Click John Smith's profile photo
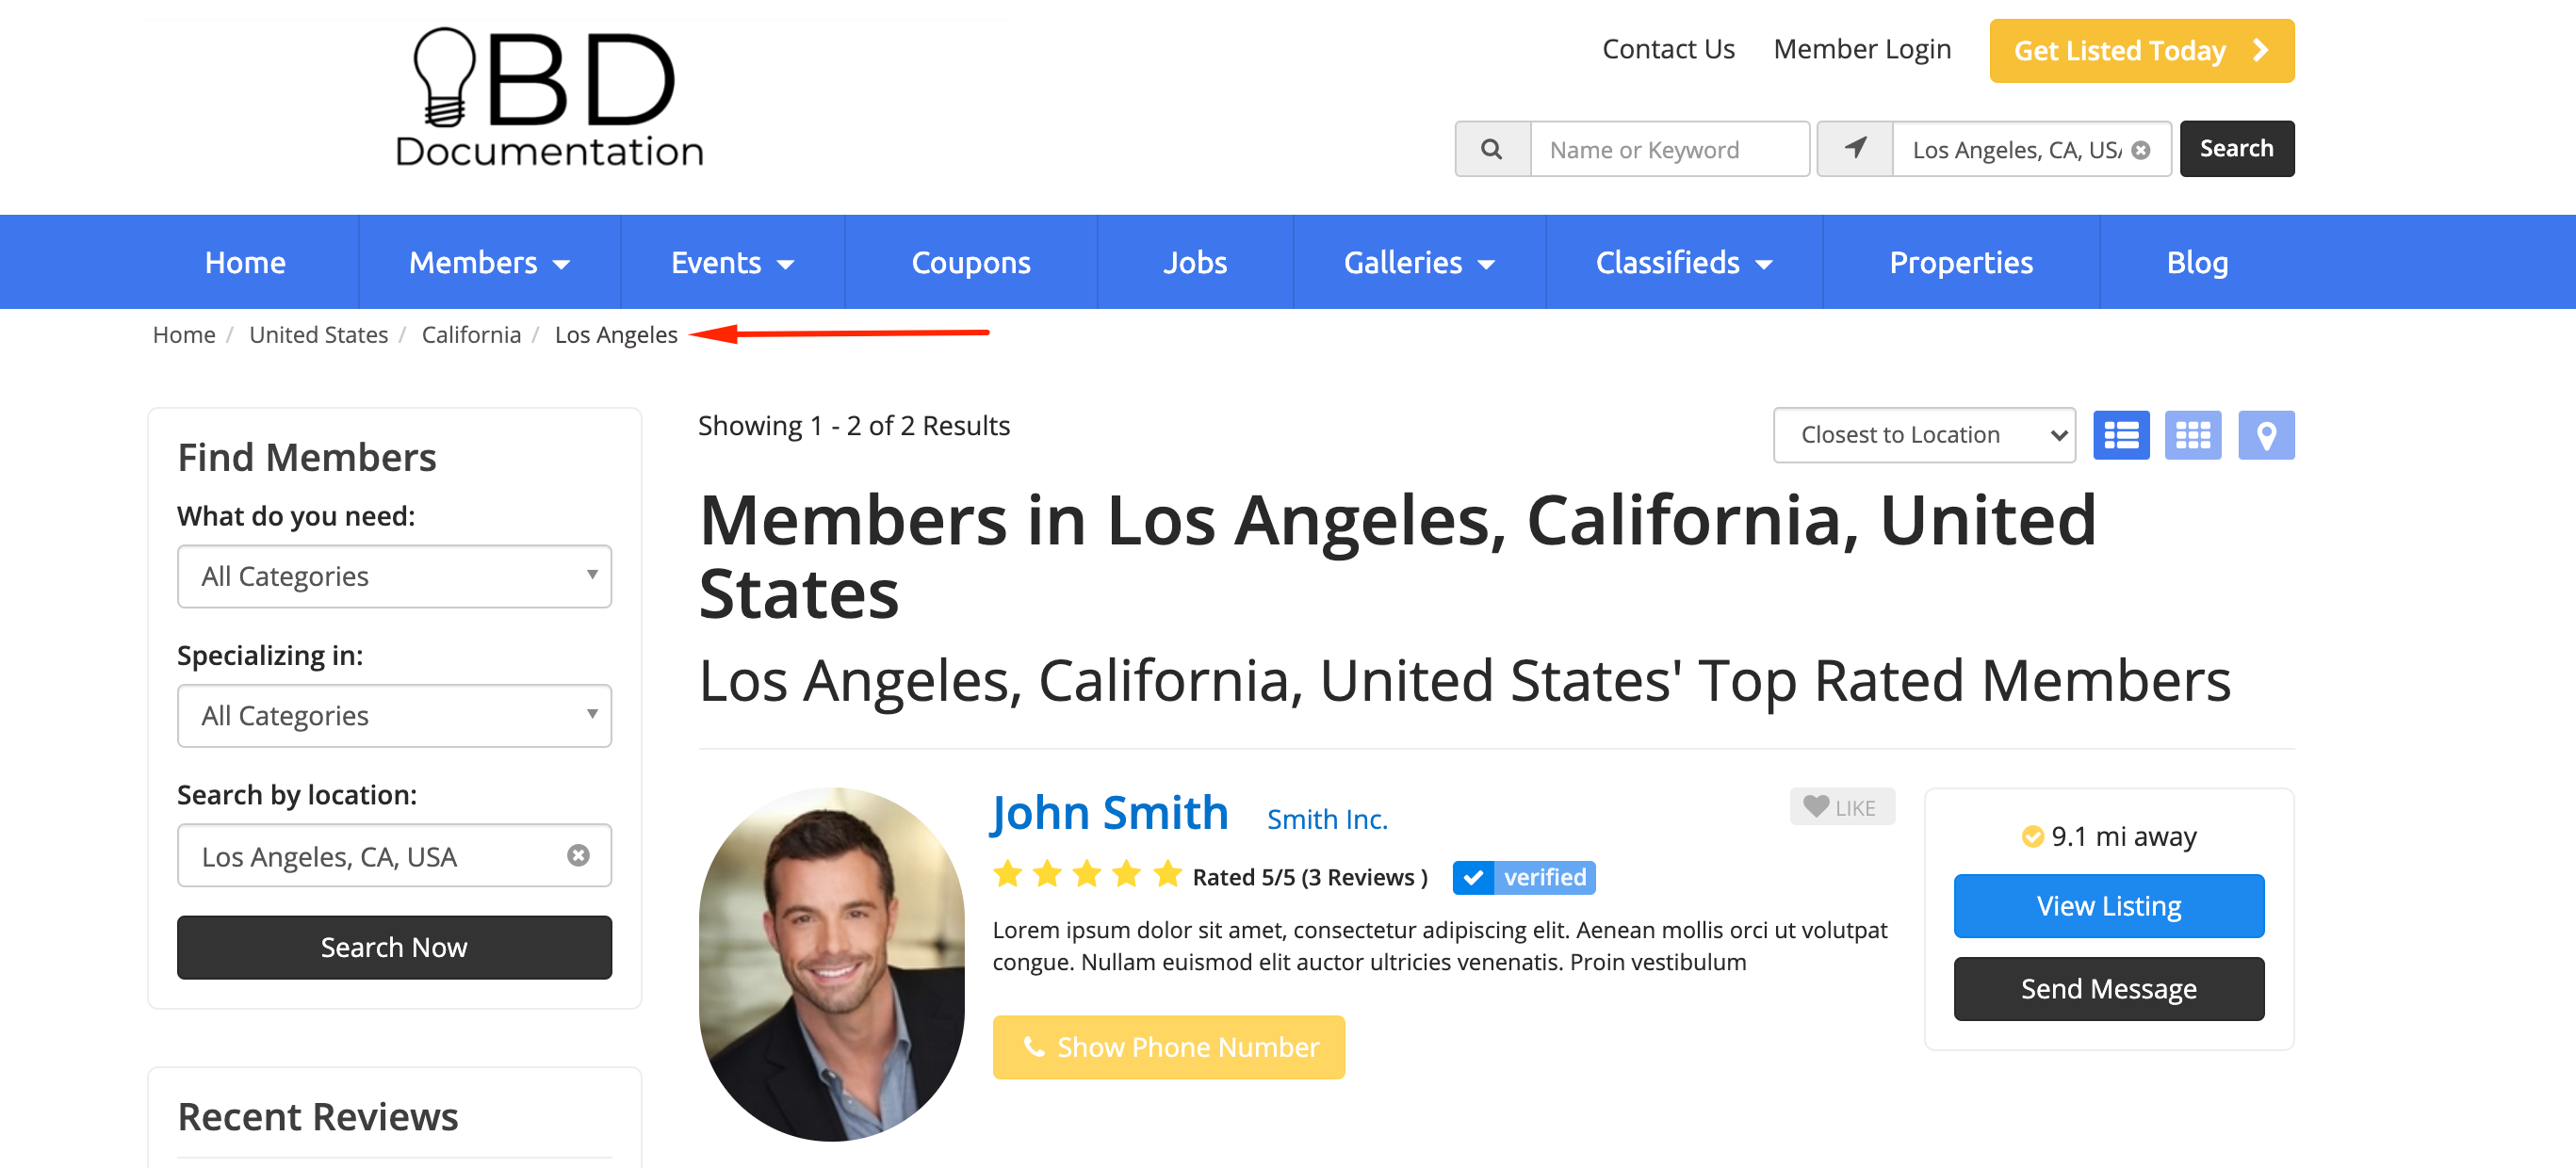This screenshot has height=1168, width=2576. tap(831, 964)
